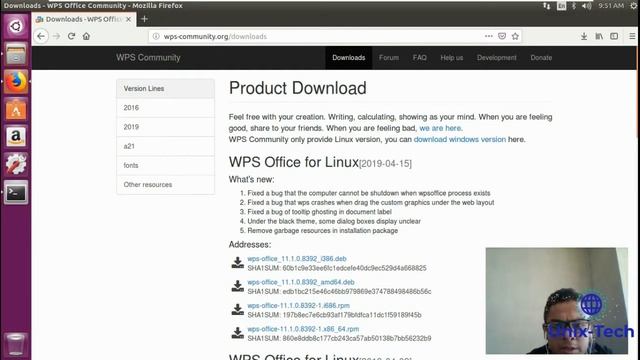
Task: Open page actions three-dot menu
Action: pyautogui.click(x=489, y=36)
